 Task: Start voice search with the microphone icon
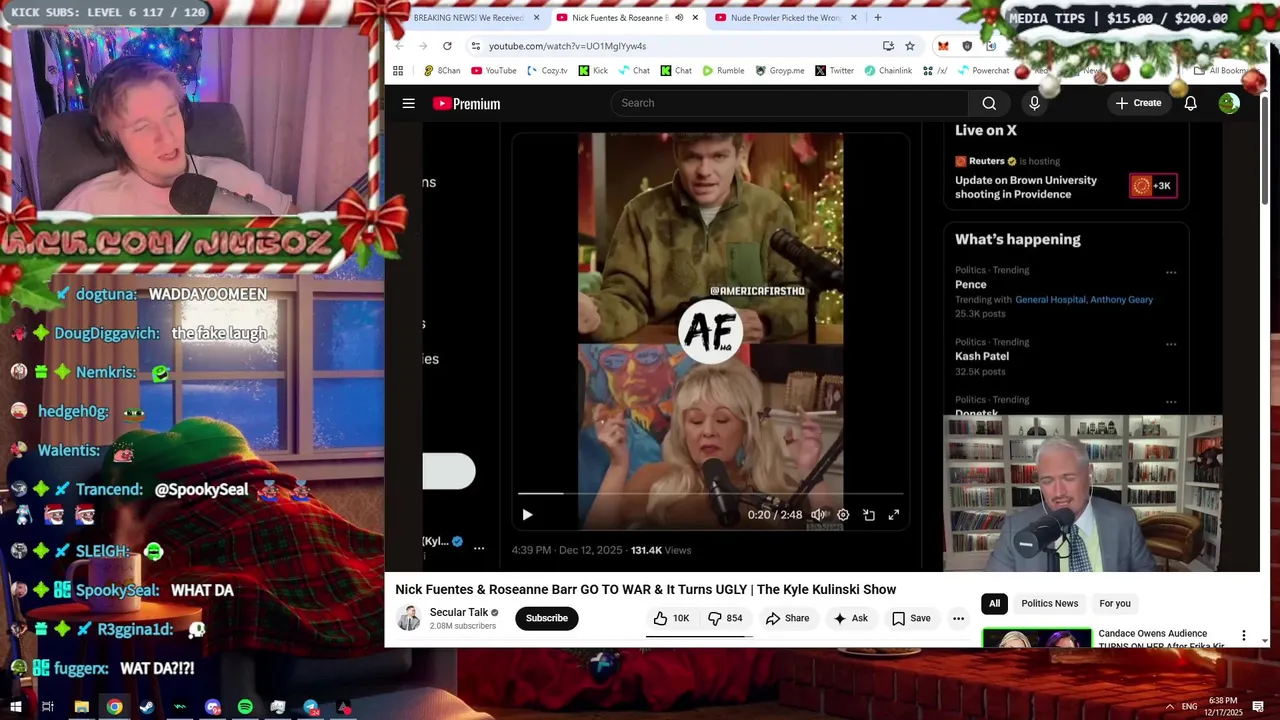[x=1034, y=103]
